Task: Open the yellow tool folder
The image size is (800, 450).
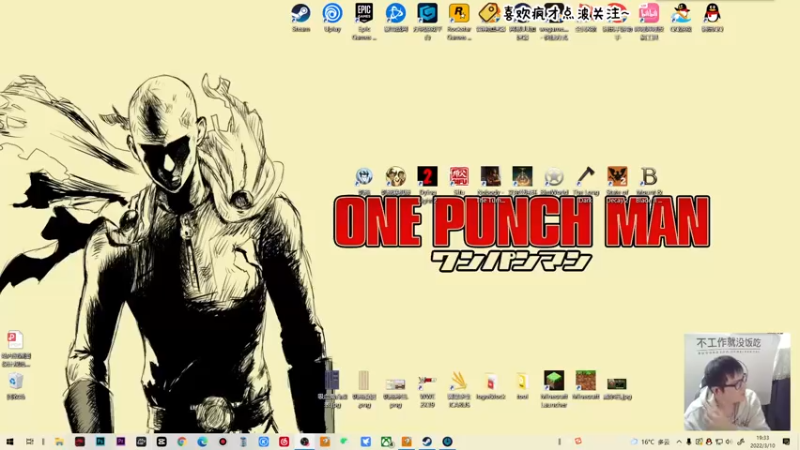Action: 522,385
